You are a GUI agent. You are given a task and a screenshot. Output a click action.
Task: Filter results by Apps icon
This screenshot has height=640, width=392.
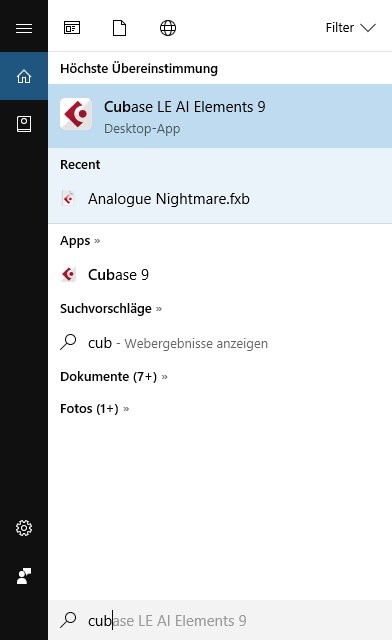point(72,28)
